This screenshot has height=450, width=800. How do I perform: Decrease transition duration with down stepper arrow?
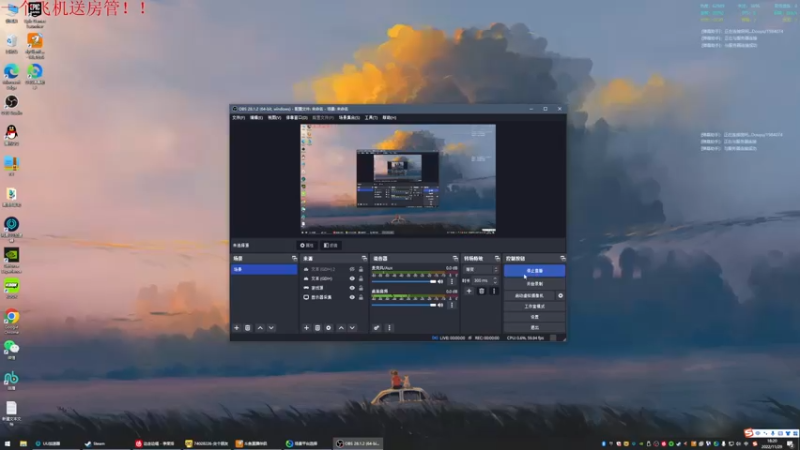pyautogui.click(x=495, y=282)
